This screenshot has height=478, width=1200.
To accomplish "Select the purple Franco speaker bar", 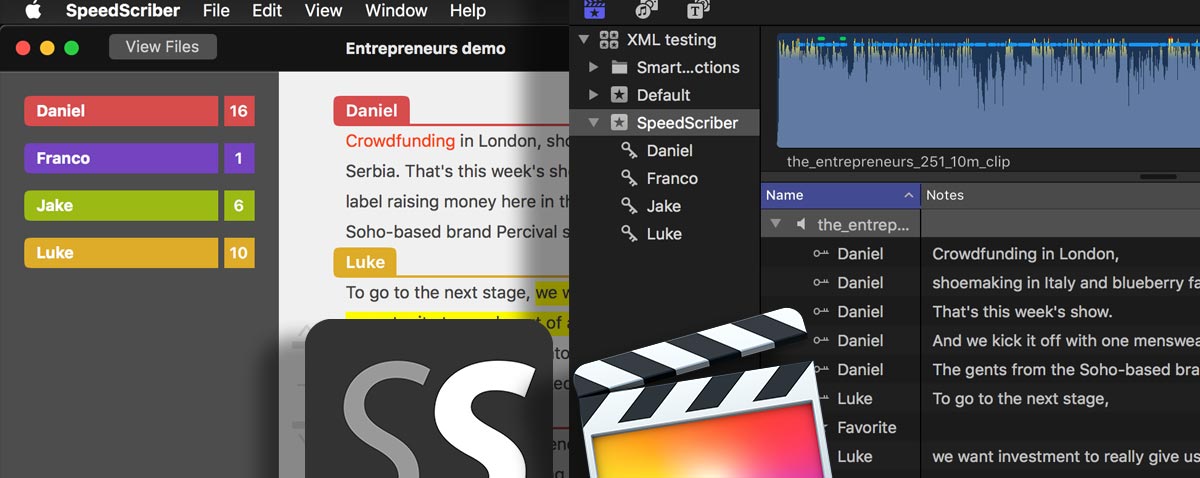I will click(x=121, y=158).
